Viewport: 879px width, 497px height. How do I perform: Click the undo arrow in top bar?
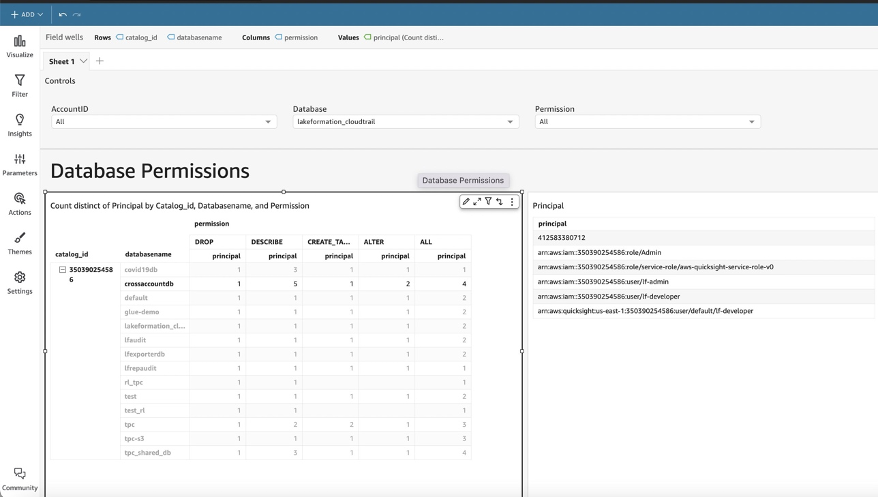coord(63,15)
